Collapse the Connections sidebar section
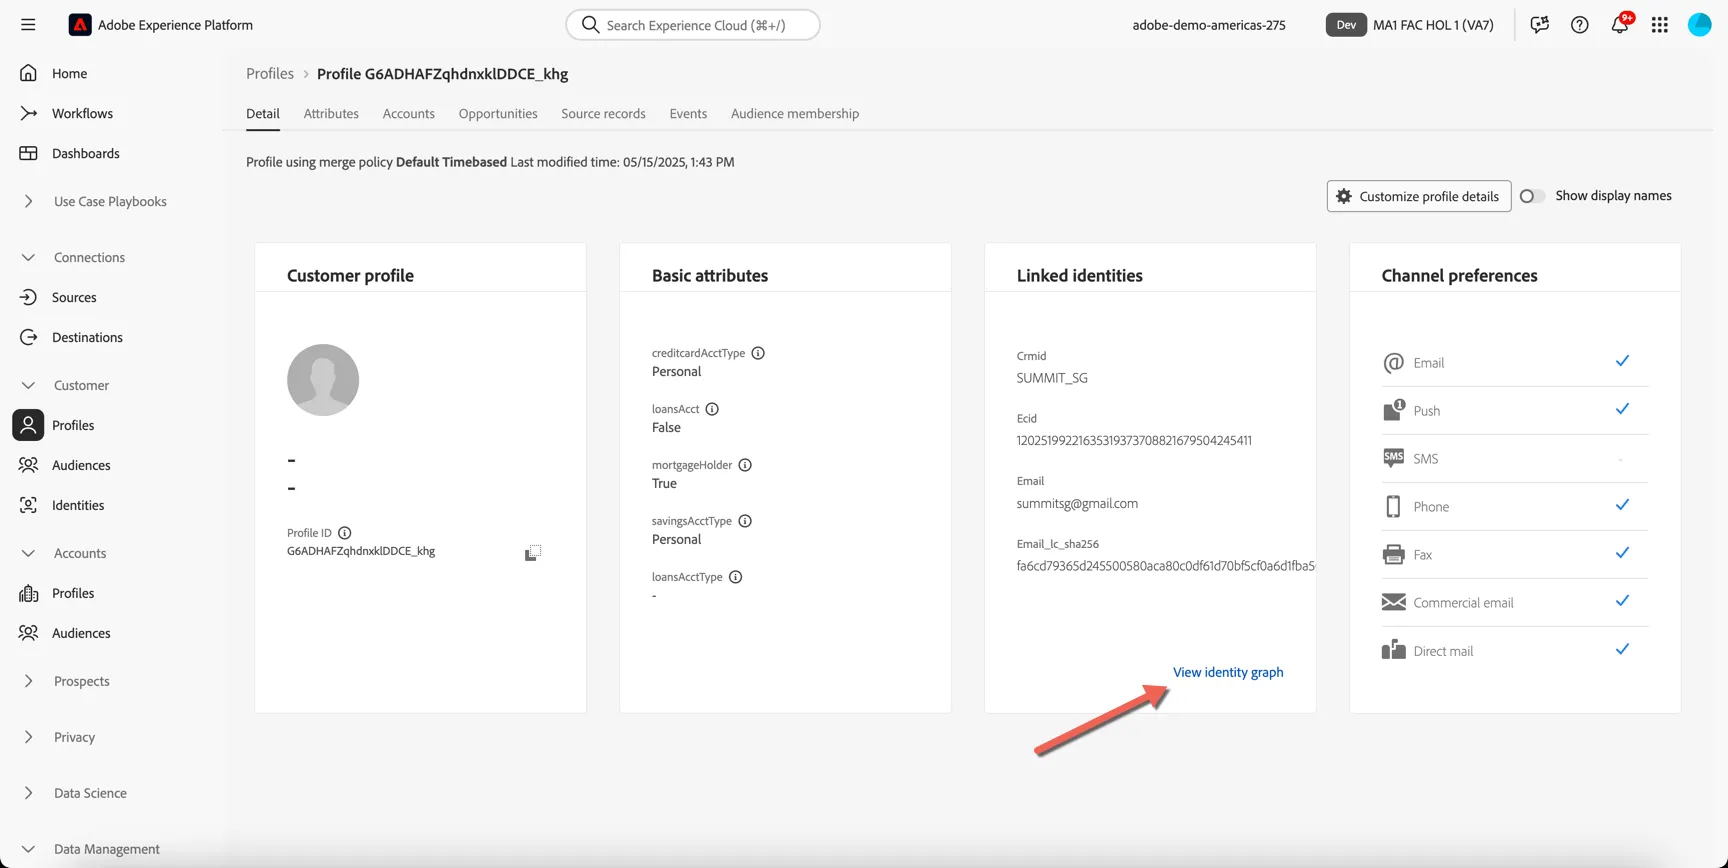 coord(28,257)
